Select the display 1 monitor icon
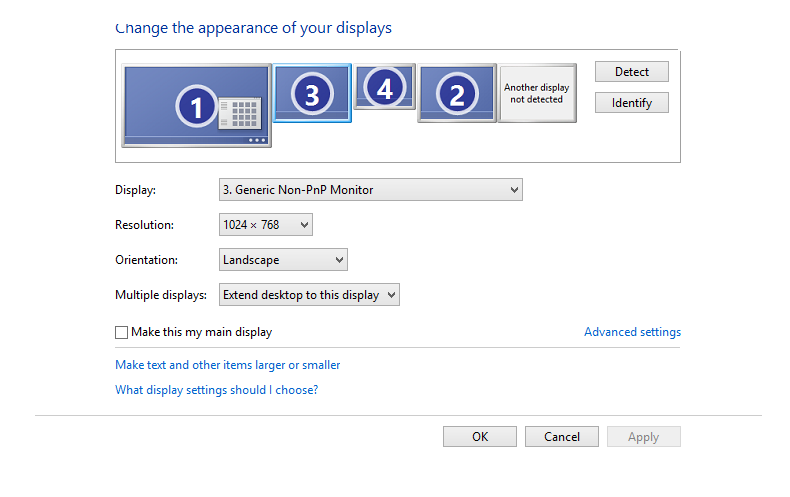This screenshot has height=497, width=790. coord(196,106)
